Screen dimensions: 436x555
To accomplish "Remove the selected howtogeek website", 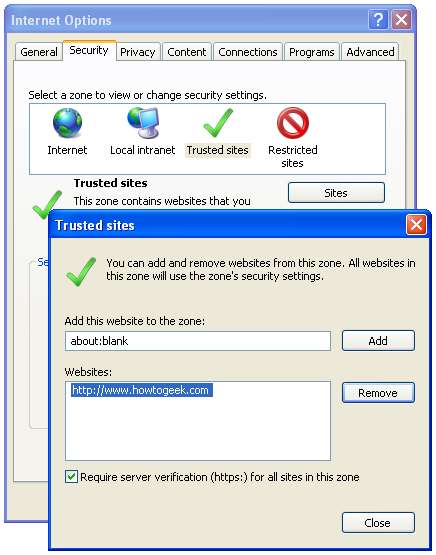I will 378,393.
